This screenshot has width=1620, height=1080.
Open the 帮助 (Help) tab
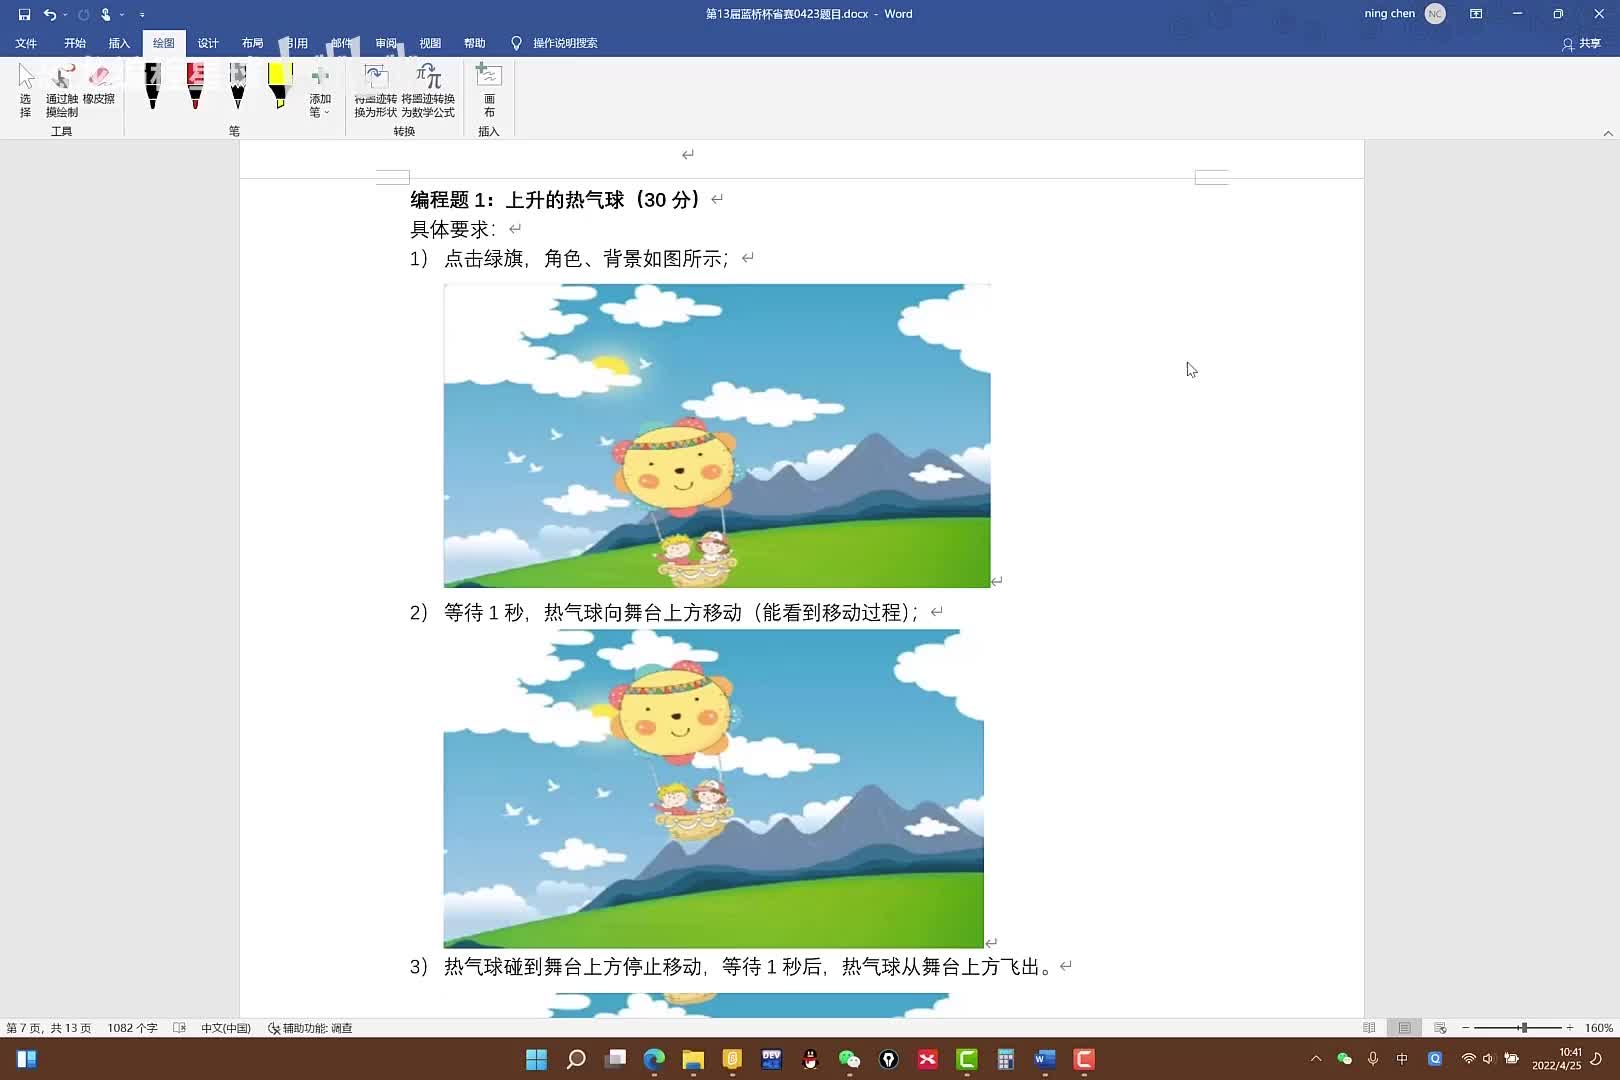point(474,43)
